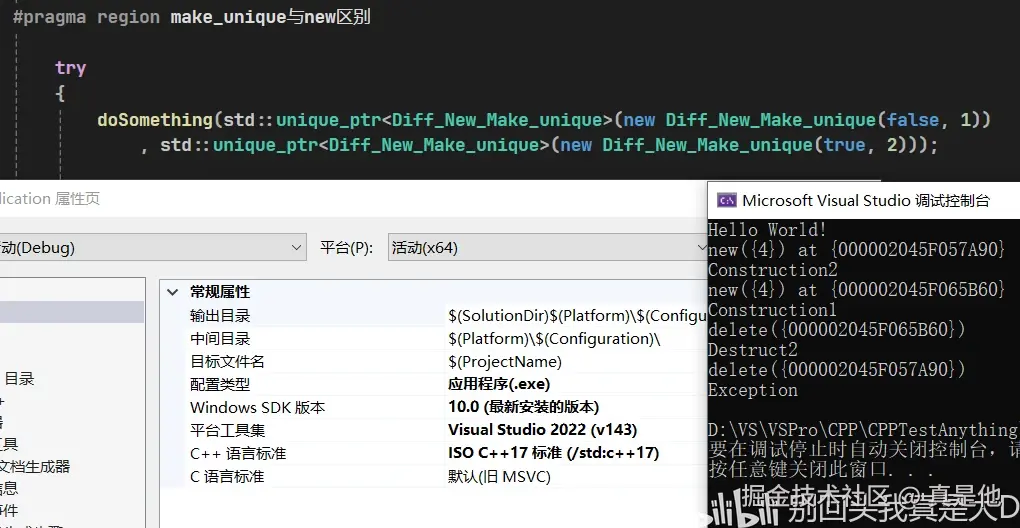Click the #pragma region line
The height and width of the screenshot is (528, 1020).
(191, 17)
